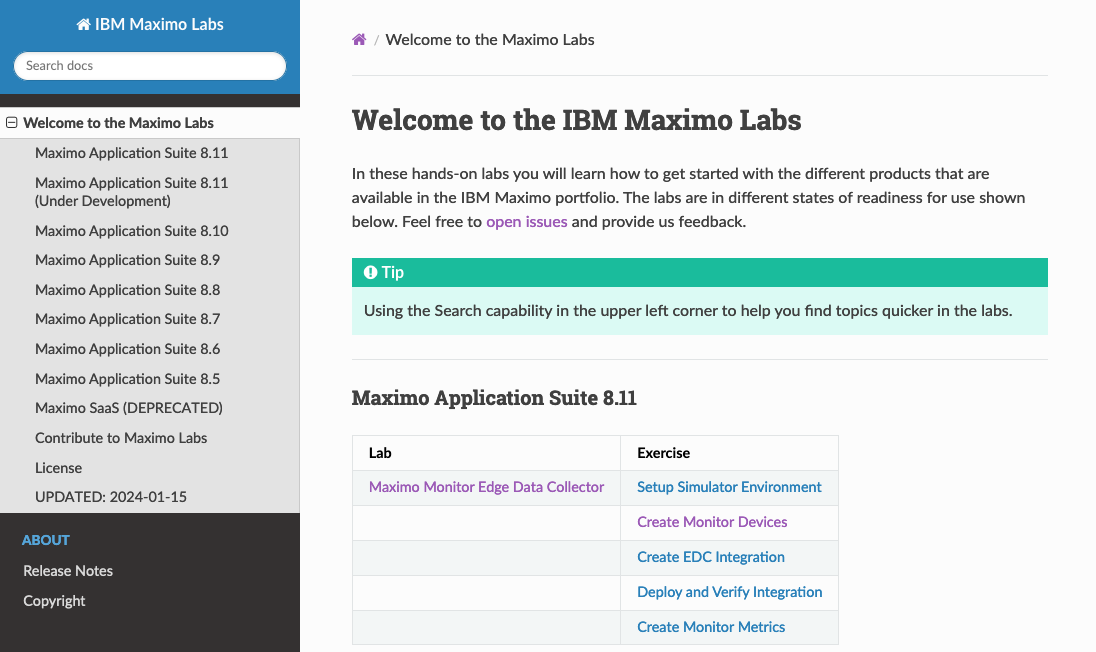The height and width of the screenshot is (652, 1096).
Task: Open Welcome to the Maximo Labs sidebar item
Action: click(118, 123)
